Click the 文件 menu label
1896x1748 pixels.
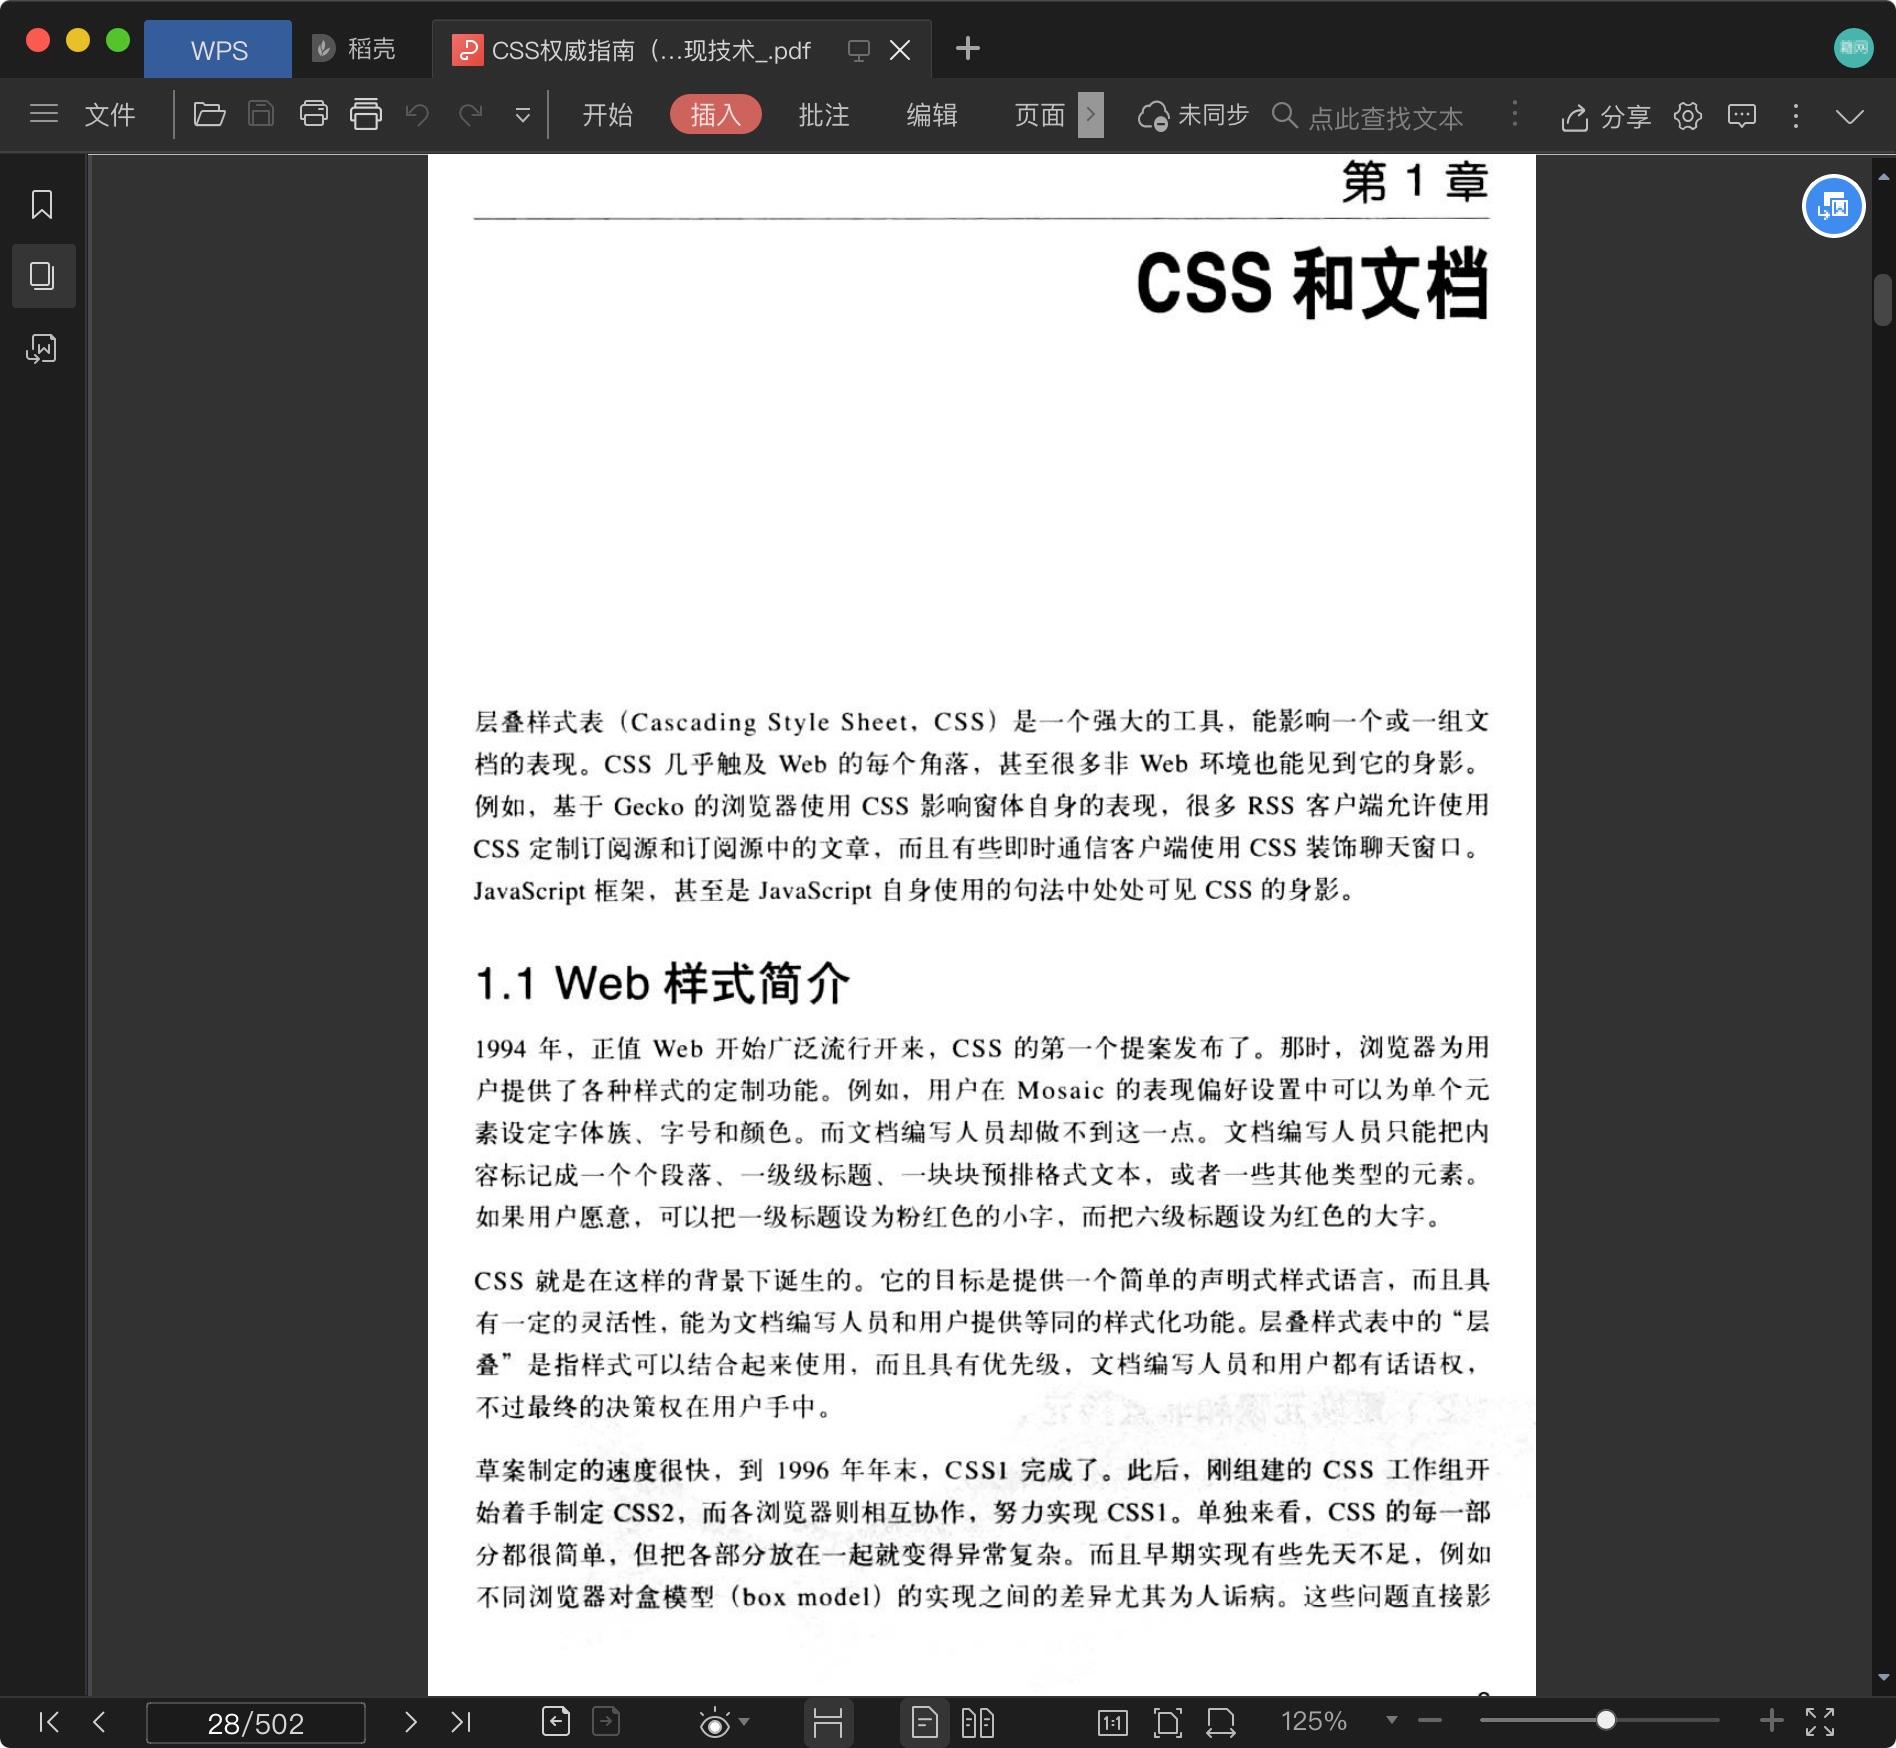tap(110, 115)
